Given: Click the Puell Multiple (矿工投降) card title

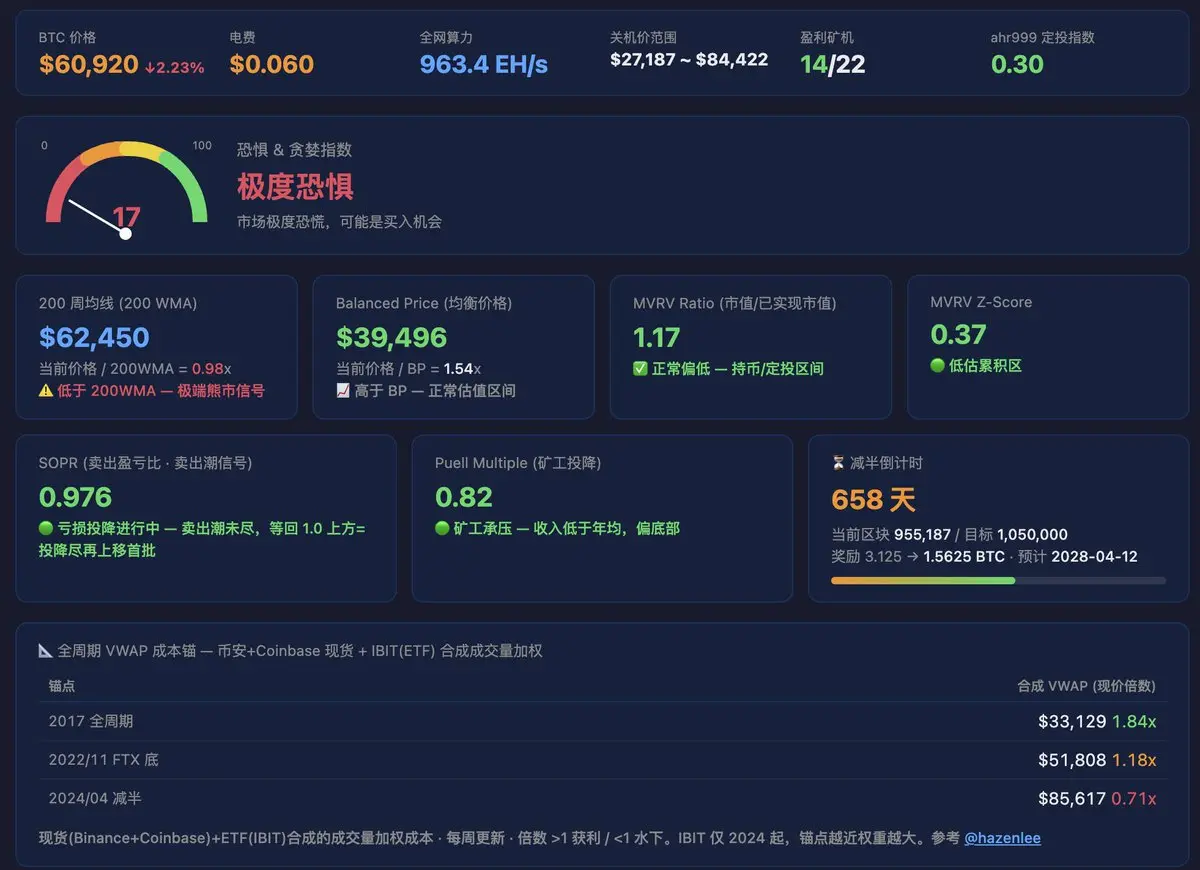Looking at the screenshot, I should [518, 463].
